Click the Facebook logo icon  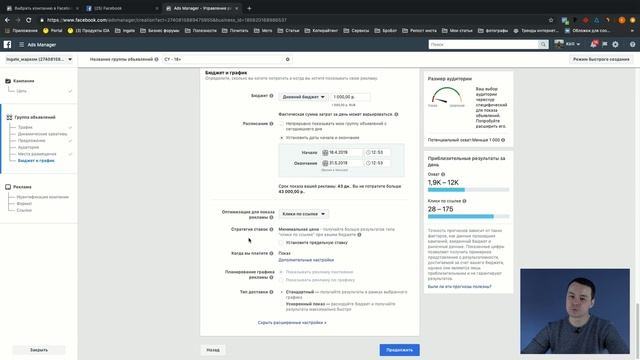coord(7,44)
